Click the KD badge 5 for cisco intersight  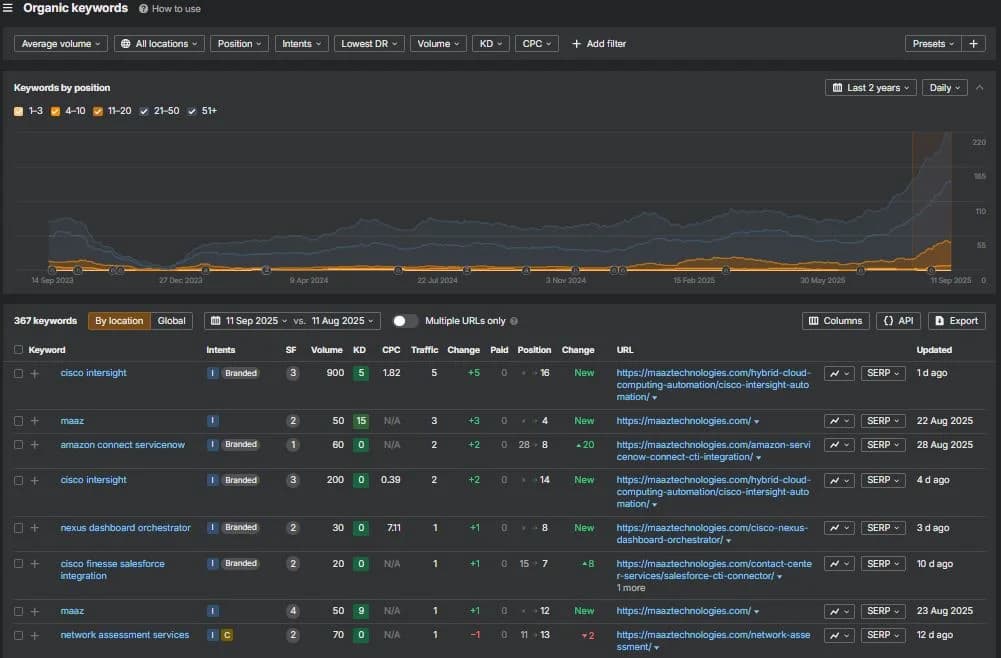click(x=361, y=373)
